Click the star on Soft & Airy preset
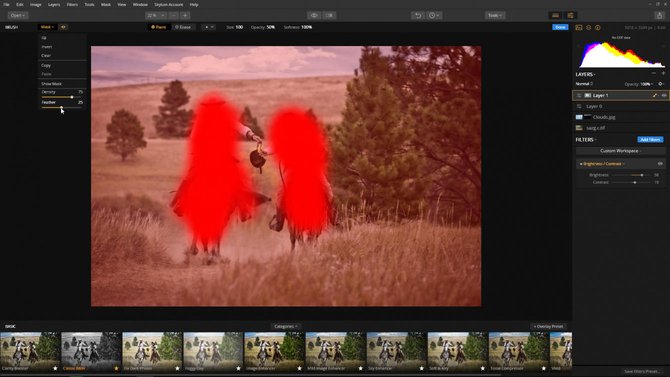 [x=483, y=368]
